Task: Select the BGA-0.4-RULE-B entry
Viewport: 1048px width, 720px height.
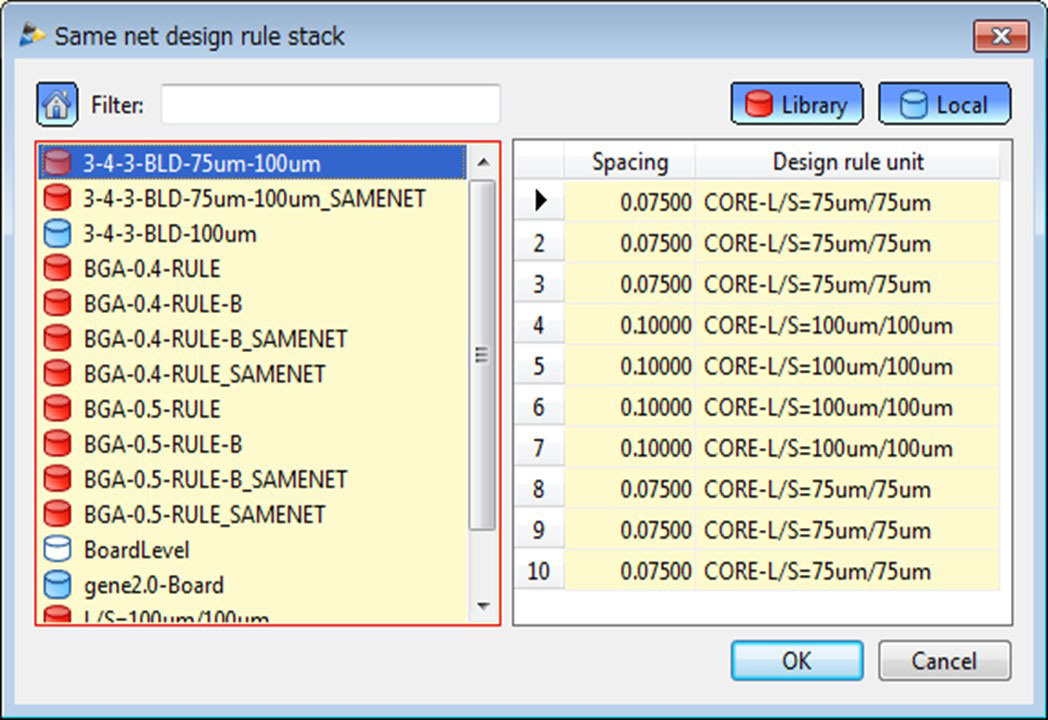Action: coord(253,304)
